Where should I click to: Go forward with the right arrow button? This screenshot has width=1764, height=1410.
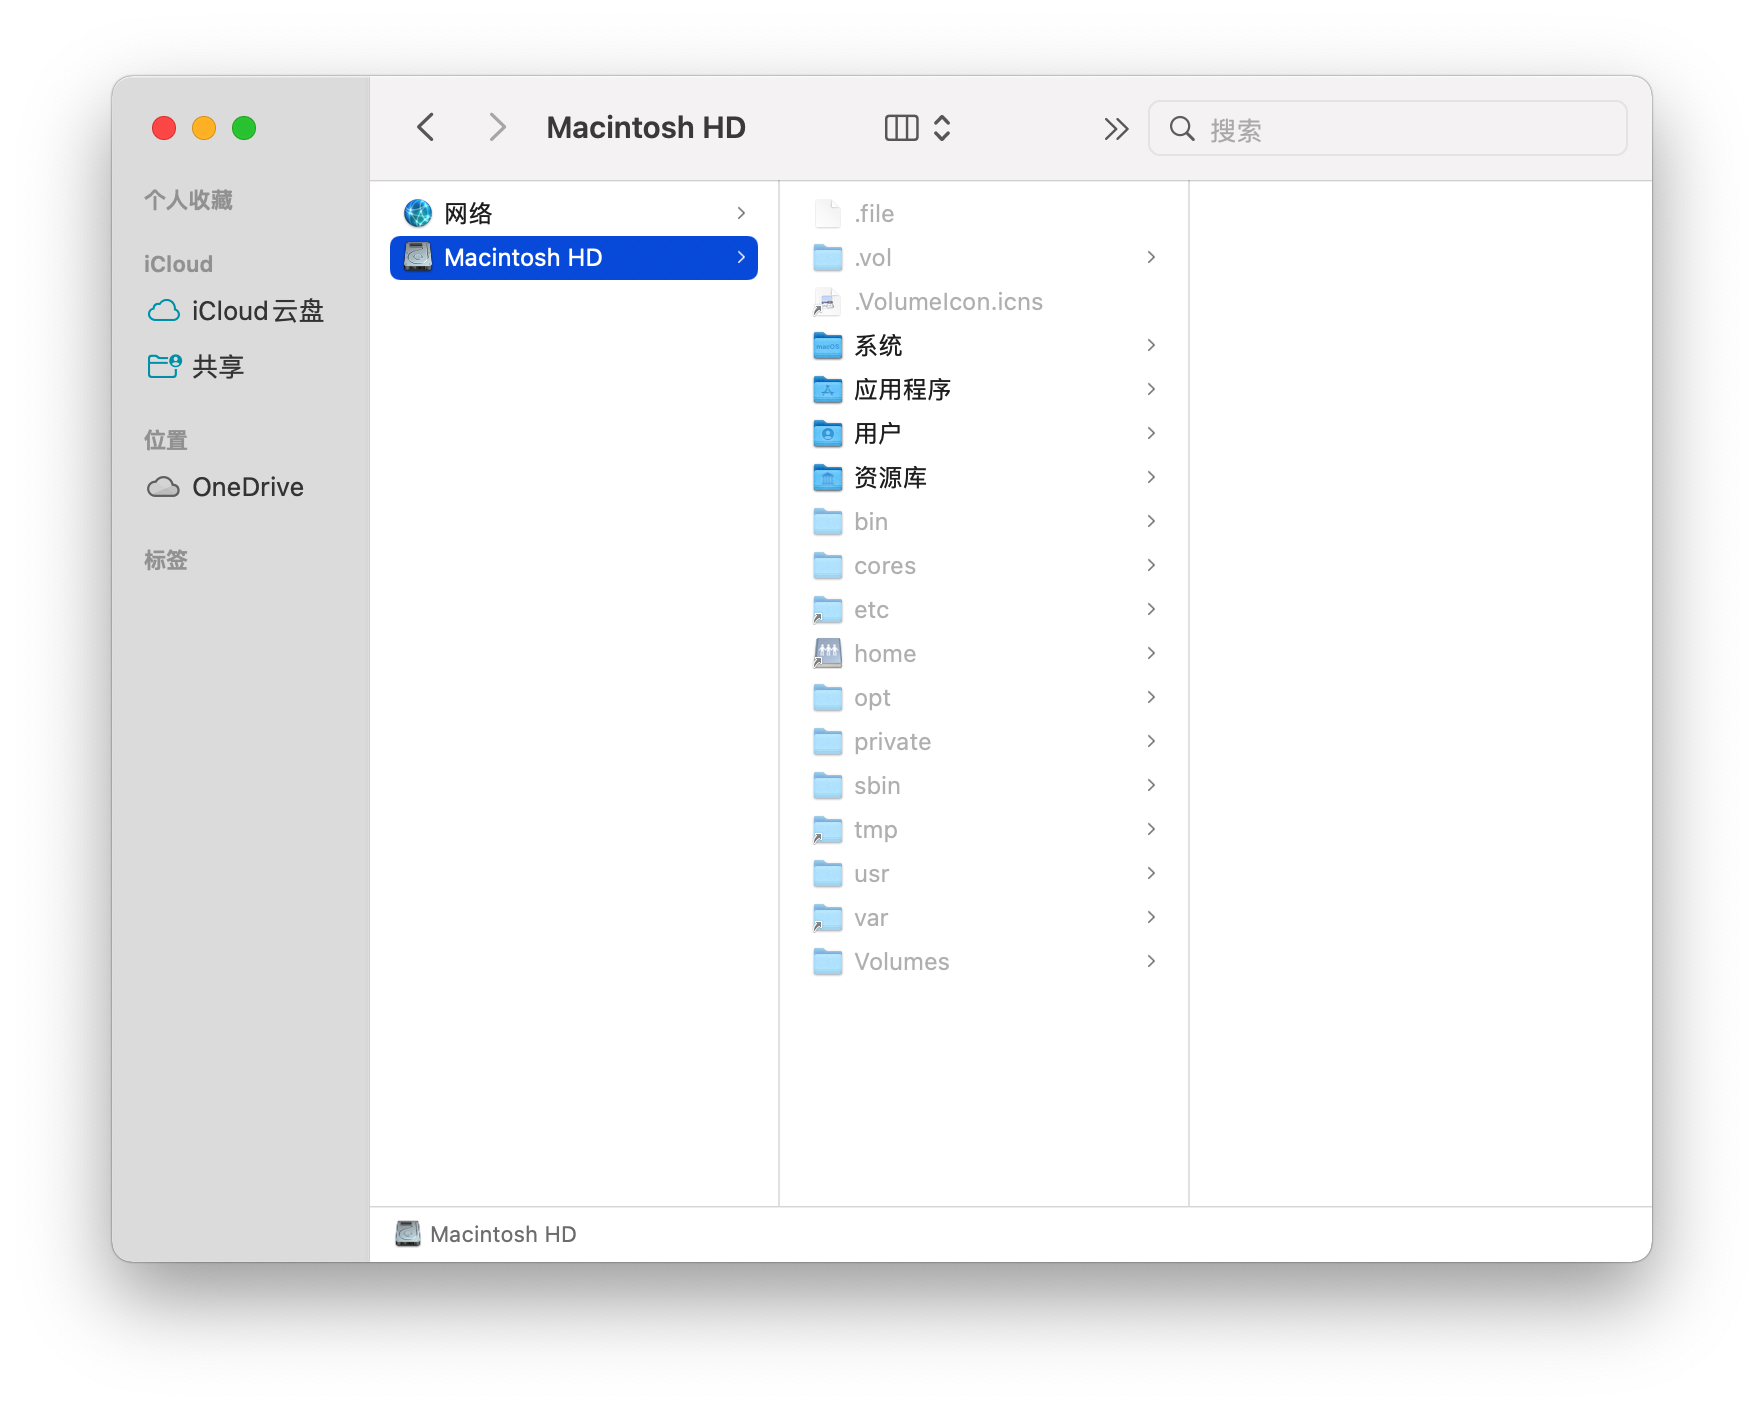click(x=497, y=128)
